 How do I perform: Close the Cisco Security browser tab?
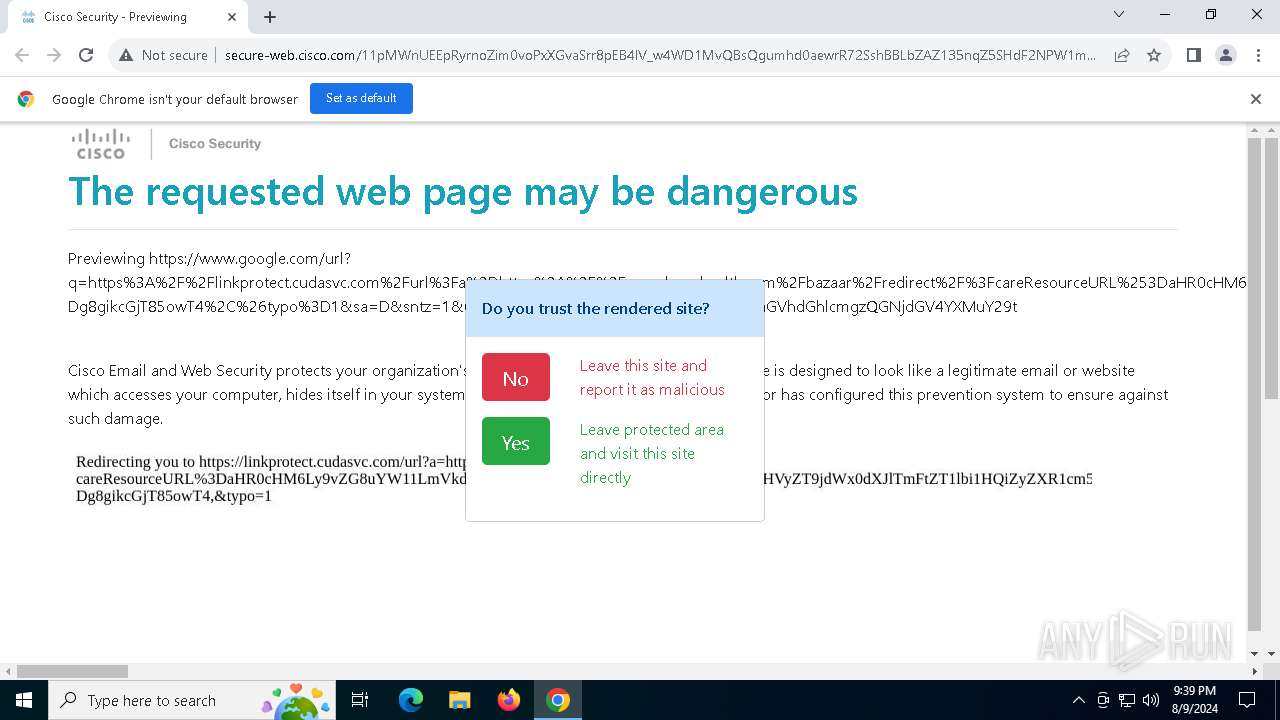point(232,17)
